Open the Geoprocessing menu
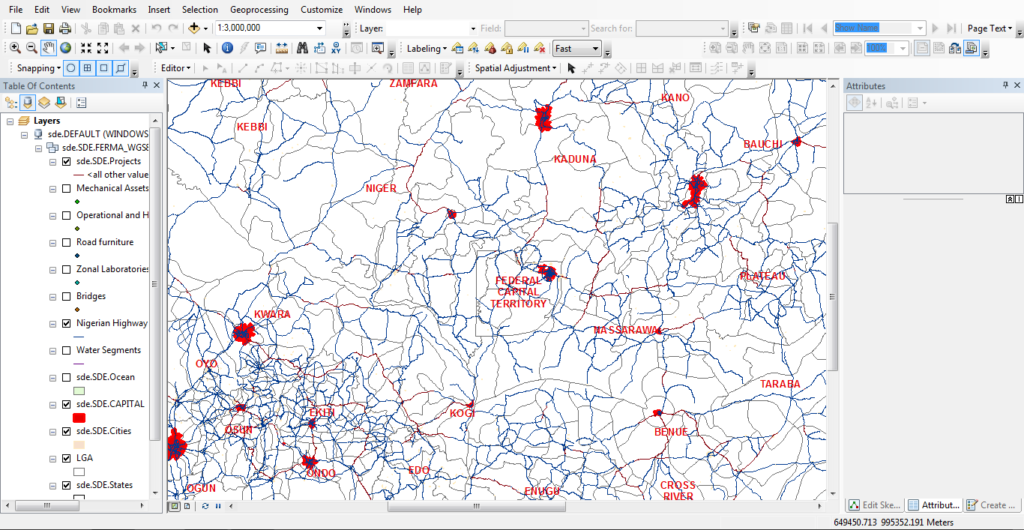The width and height of the screenshot is (1024, 530). 259,10
